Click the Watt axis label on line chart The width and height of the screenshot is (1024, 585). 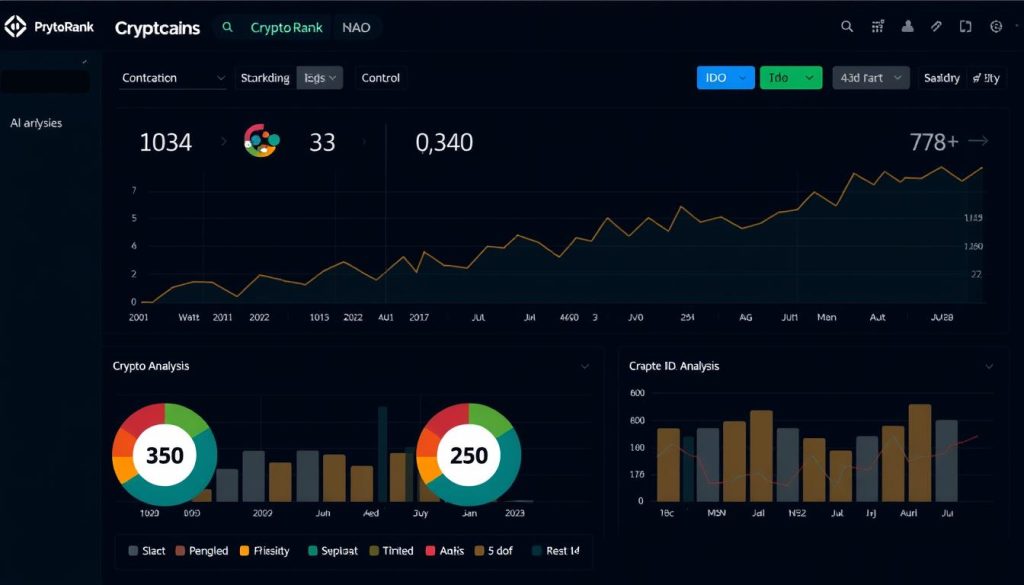click(189, 317)
